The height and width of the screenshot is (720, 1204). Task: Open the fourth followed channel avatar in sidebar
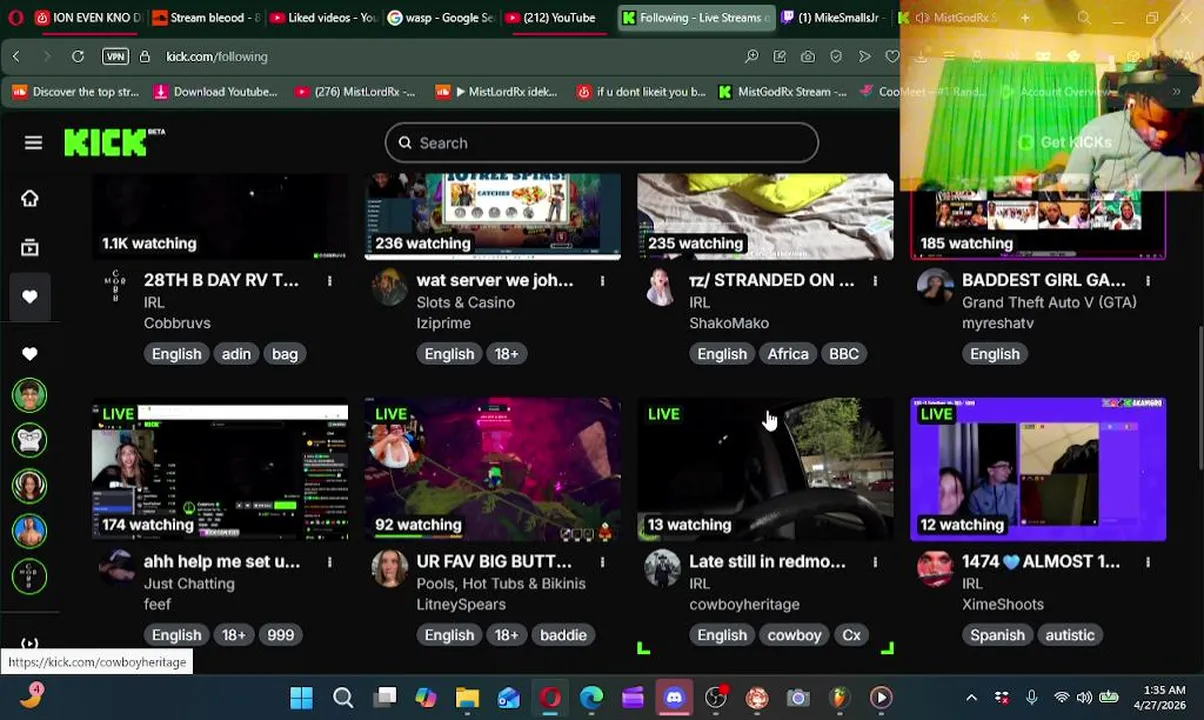(30, 530)
